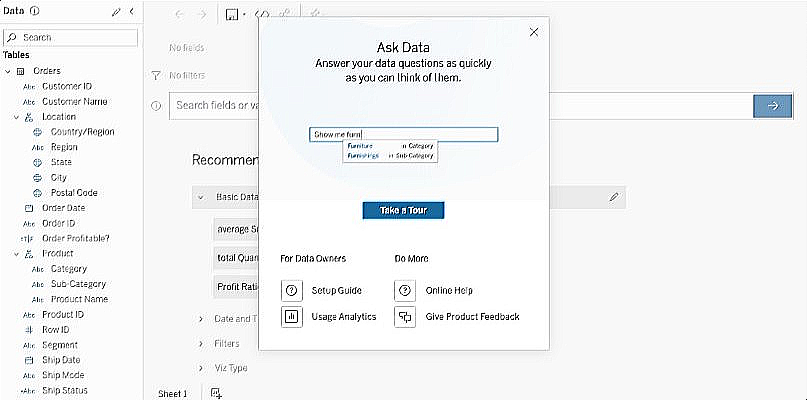This screenshot has height=400, width=807.
Task: Collapse the Data pane with the chevron
Action: [132, 11]
